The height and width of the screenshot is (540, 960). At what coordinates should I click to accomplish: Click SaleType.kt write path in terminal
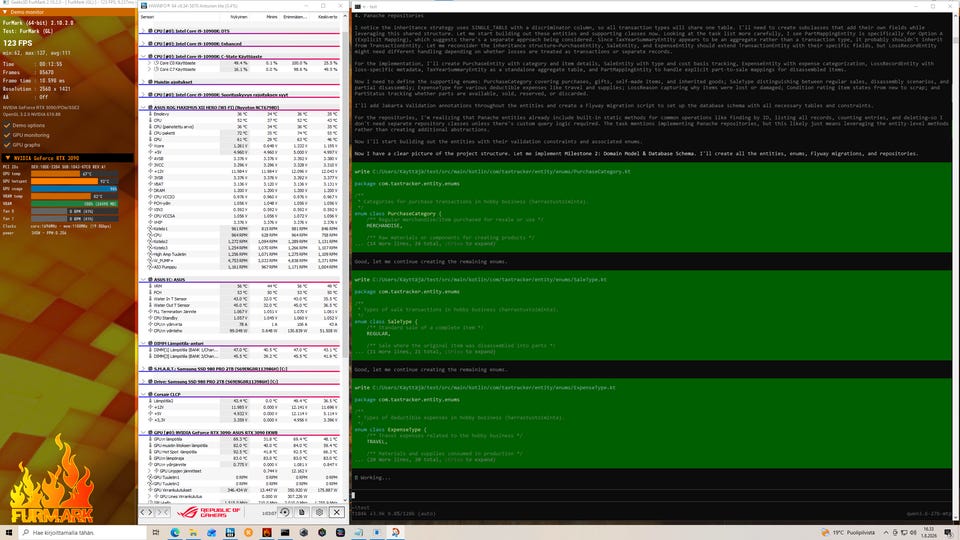[x=489, y=279]
